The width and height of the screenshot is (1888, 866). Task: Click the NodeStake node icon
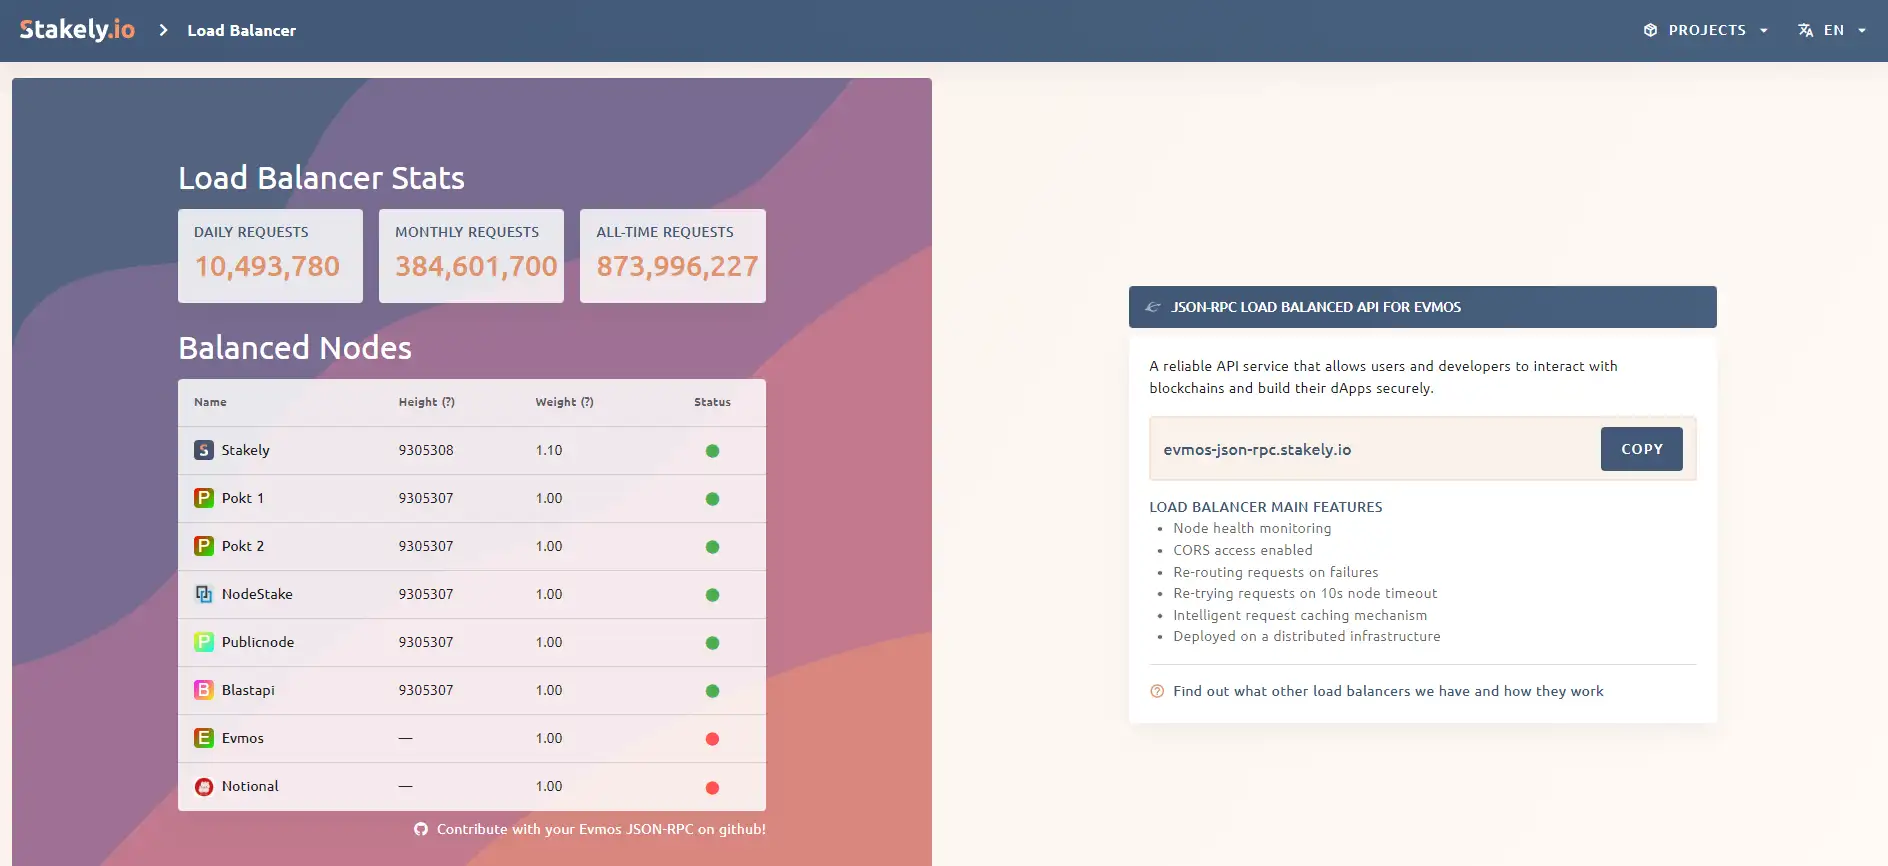[204, 594]
